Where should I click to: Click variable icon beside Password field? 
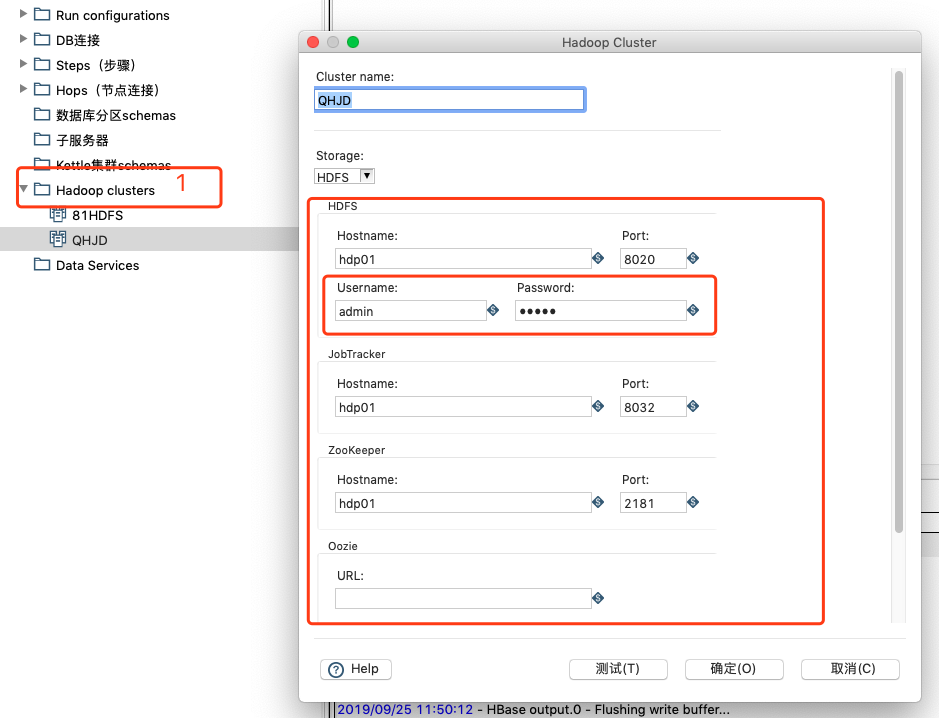[693, 310]
